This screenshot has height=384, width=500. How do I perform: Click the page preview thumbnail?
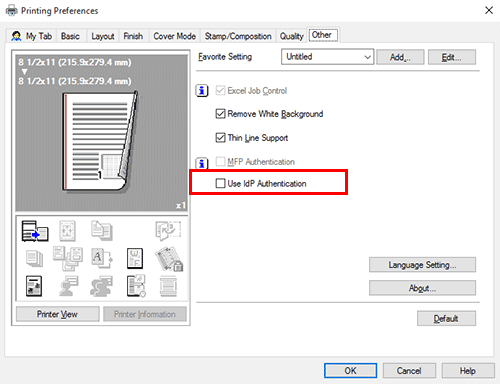coord(100,141)
